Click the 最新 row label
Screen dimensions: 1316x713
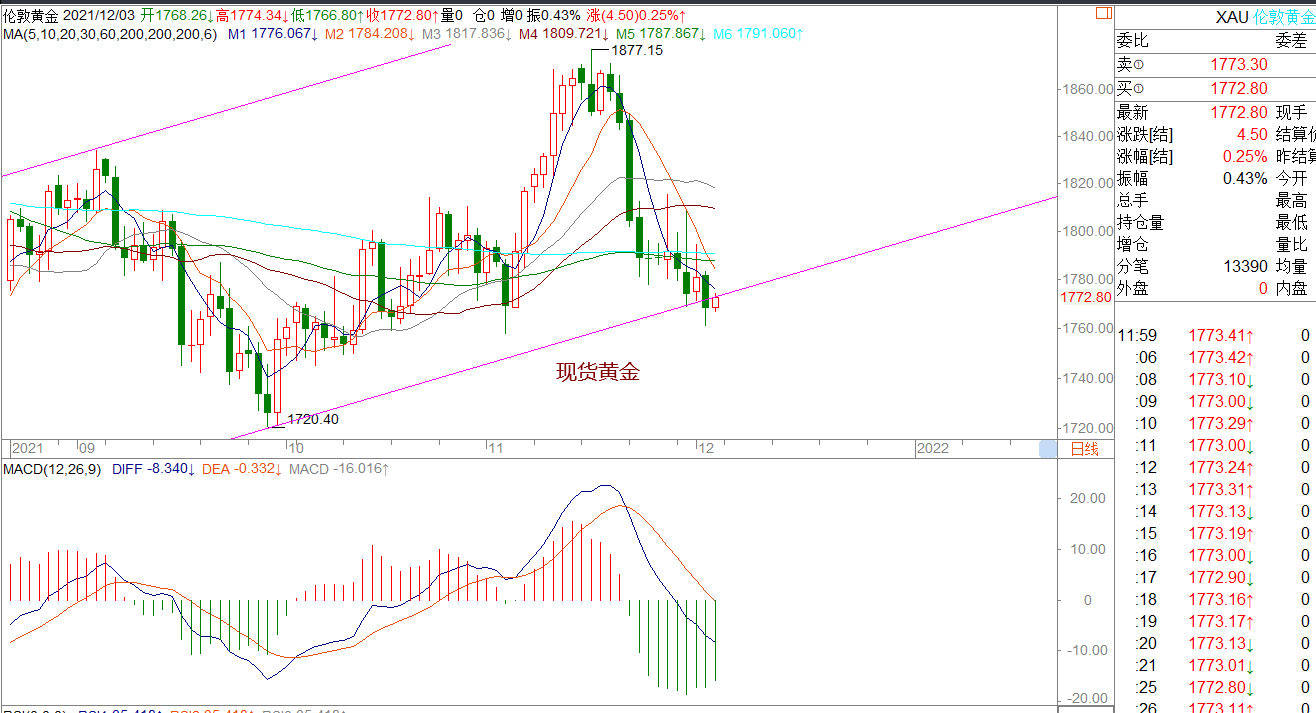pos(1133,112)
